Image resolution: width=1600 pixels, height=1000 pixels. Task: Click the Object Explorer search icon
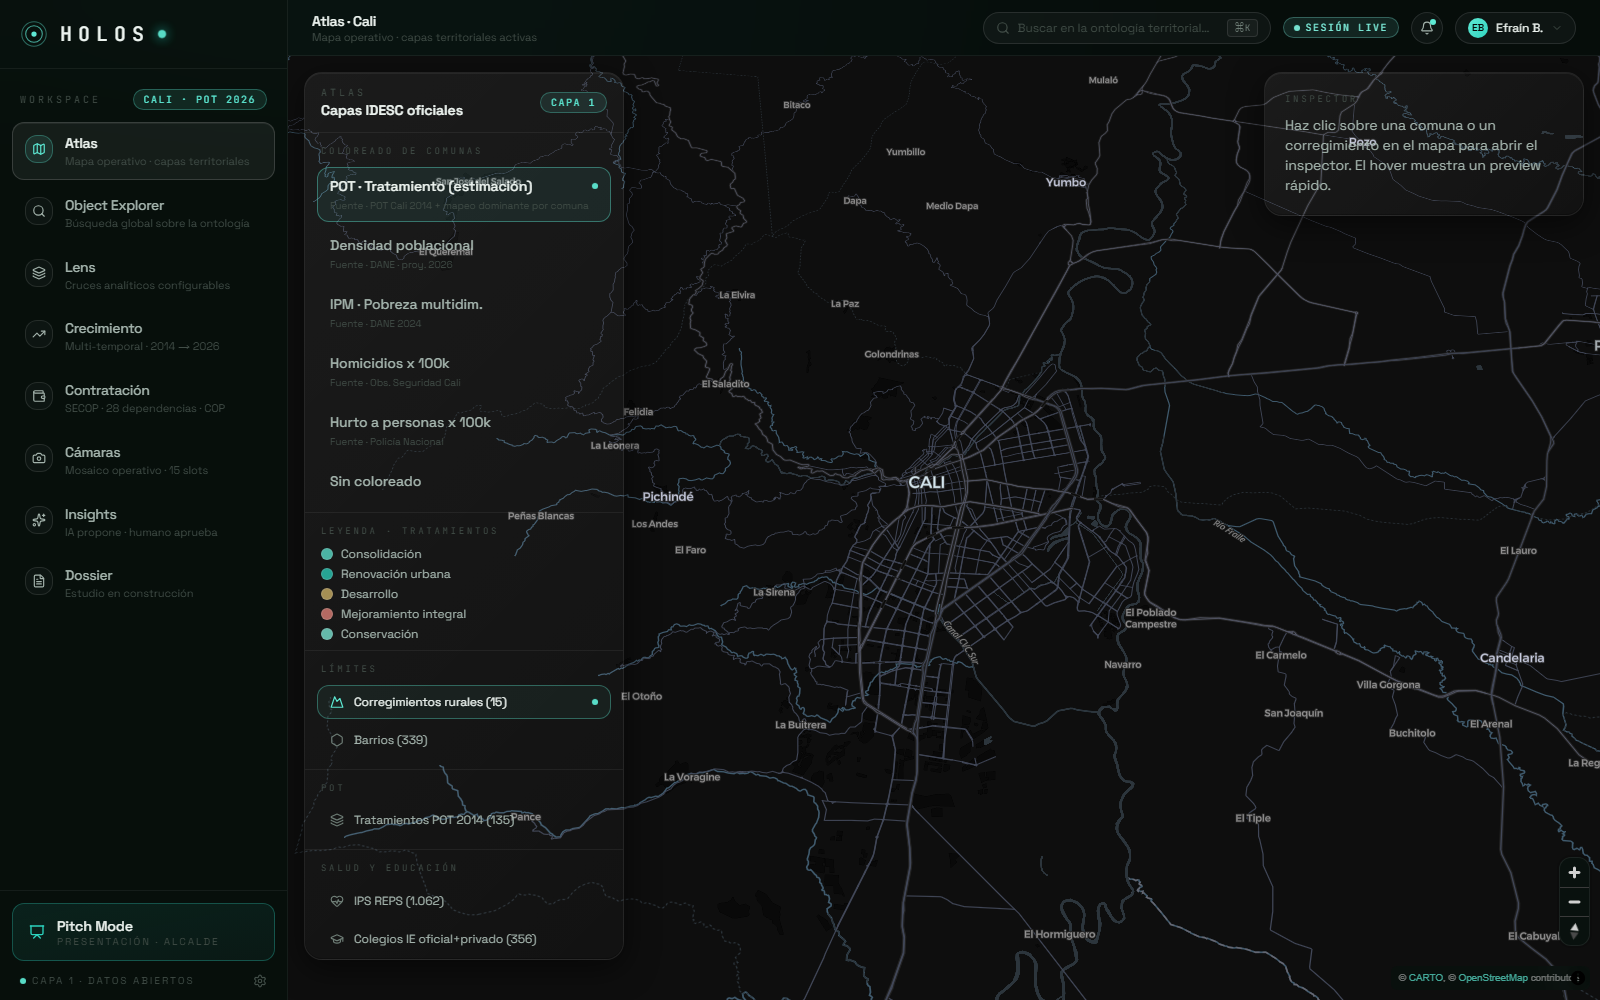[39, 212]
